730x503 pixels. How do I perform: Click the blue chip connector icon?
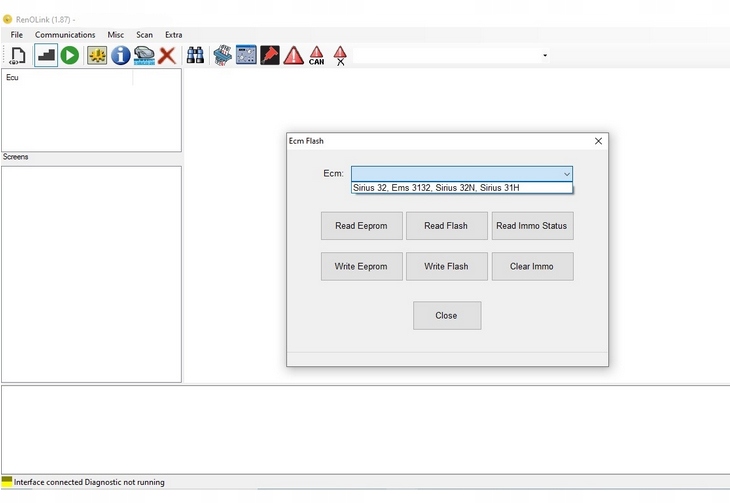(223, 55)
